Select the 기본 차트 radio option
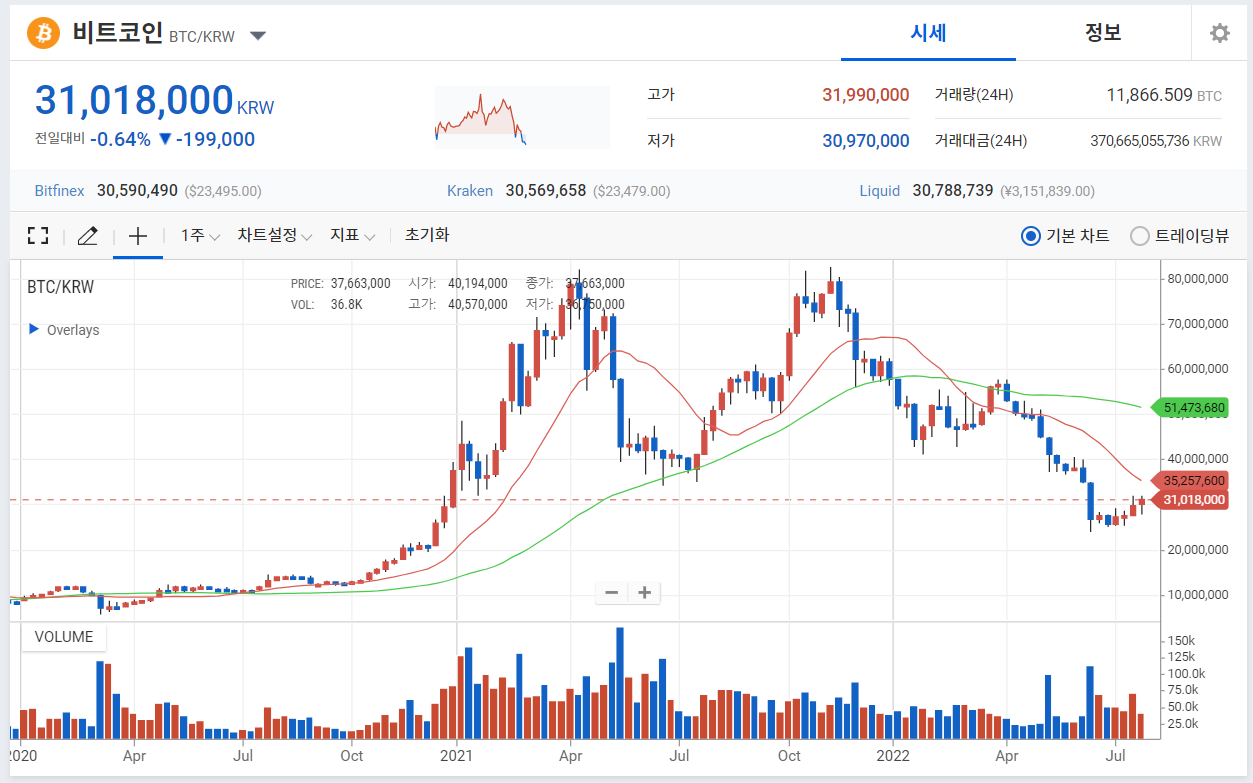 coord(1065,236)
